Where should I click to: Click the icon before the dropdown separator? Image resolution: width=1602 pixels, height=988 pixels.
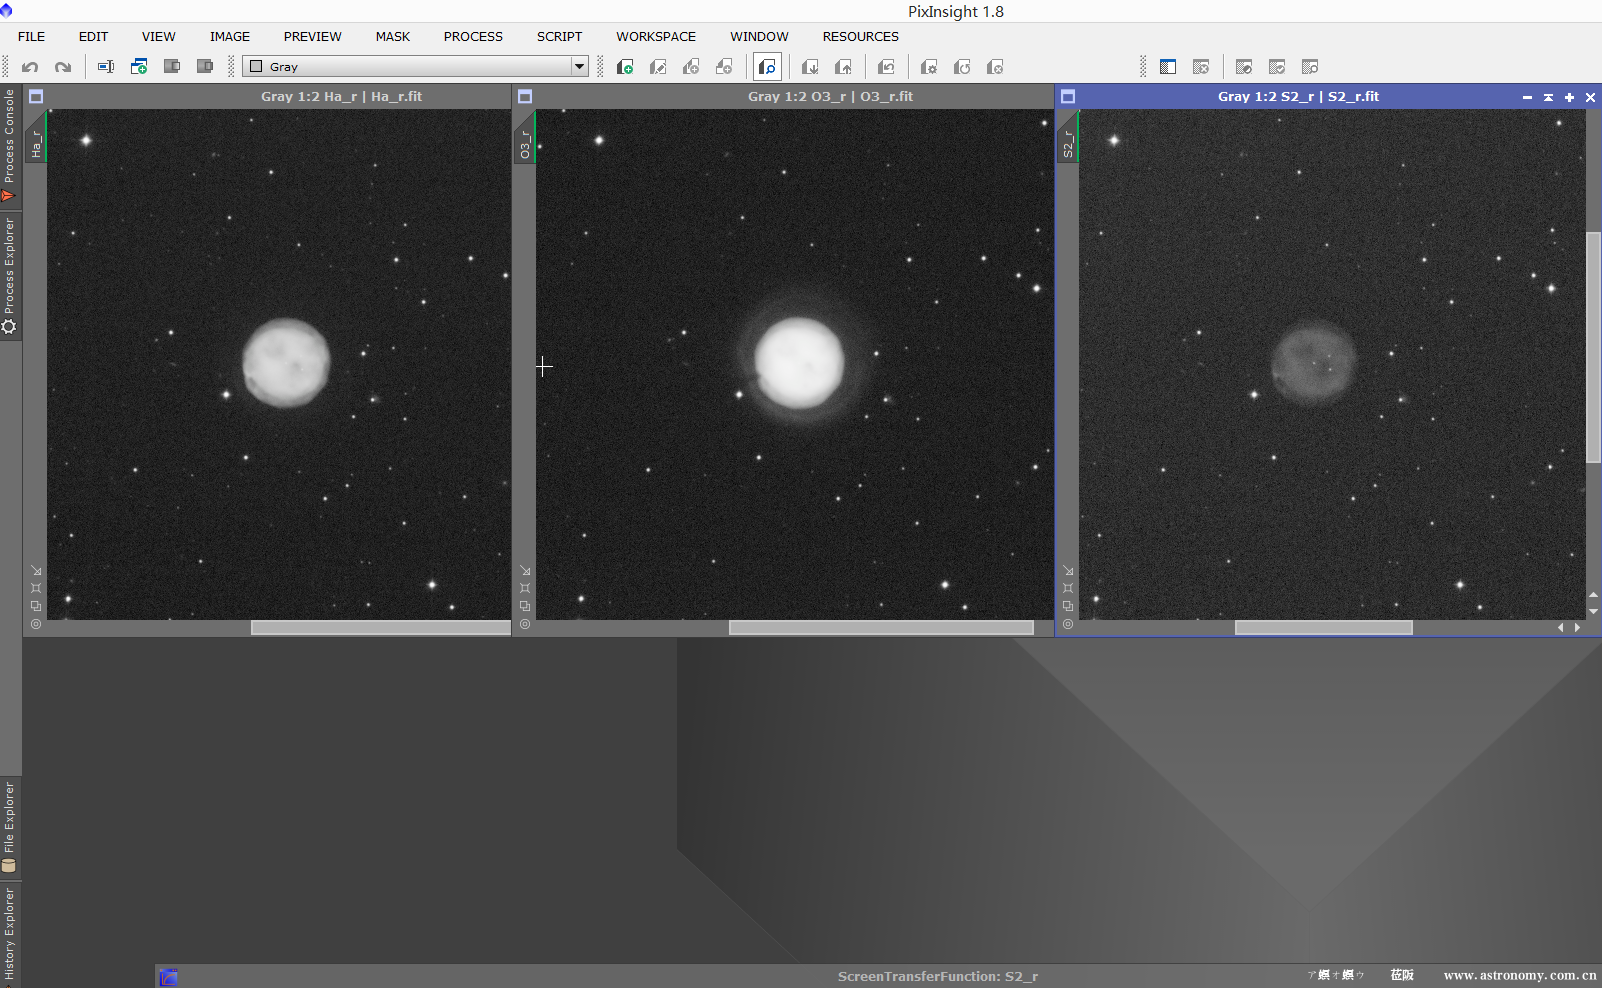point(205,67)
